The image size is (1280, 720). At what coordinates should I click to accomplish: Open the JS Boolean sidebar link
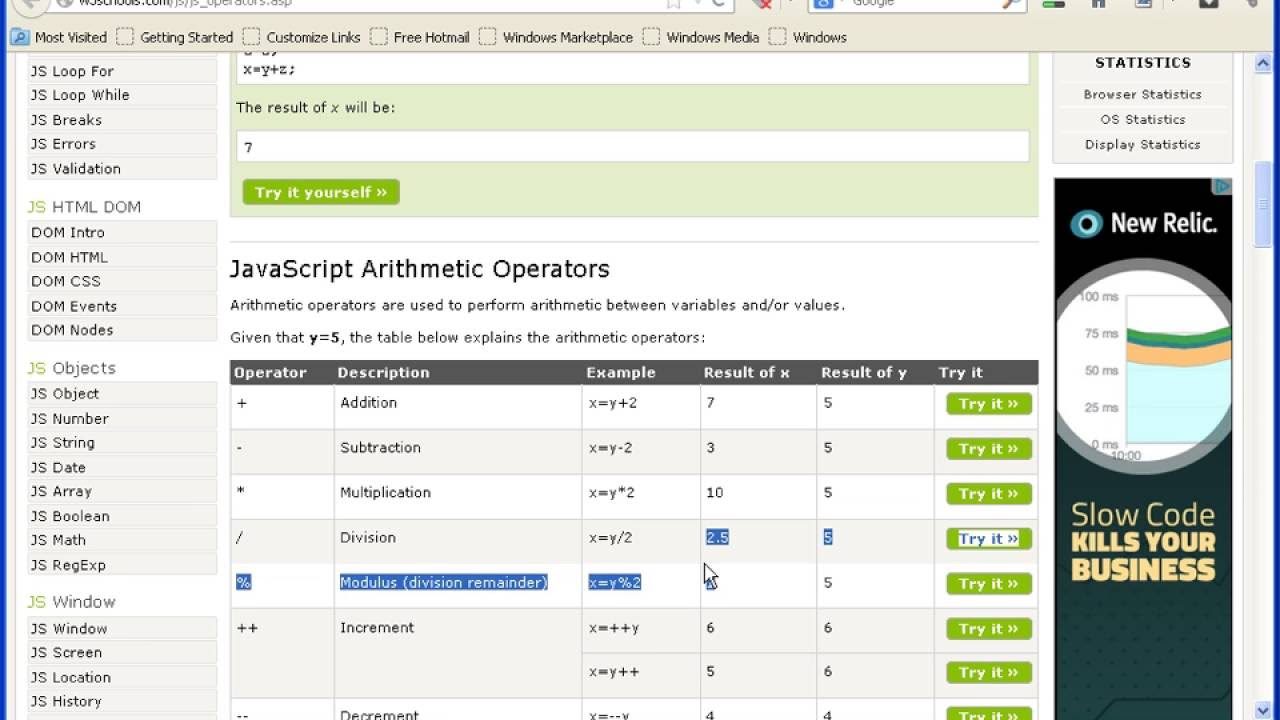pyautogui.click(x=122, y=517)
